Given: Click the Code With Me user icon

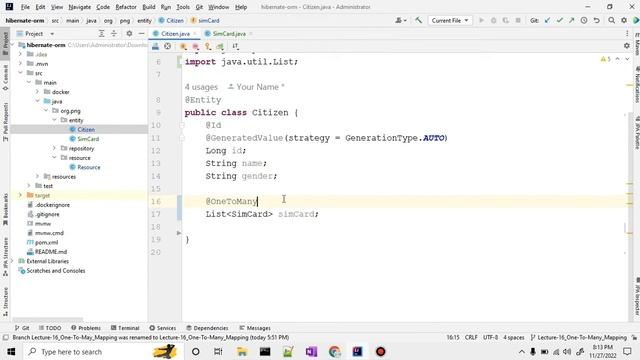Looking at the screenshot, I should tap(400, 20).
